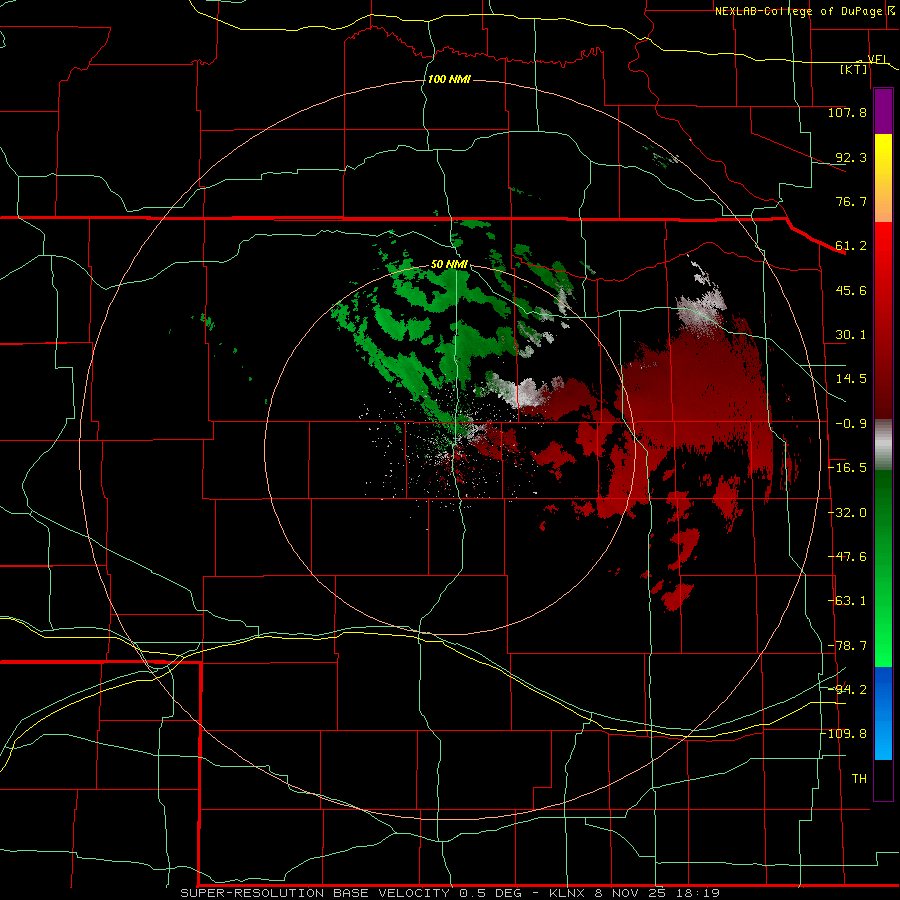Select the 92.3 velocity scale value

[x=851, y=157]
